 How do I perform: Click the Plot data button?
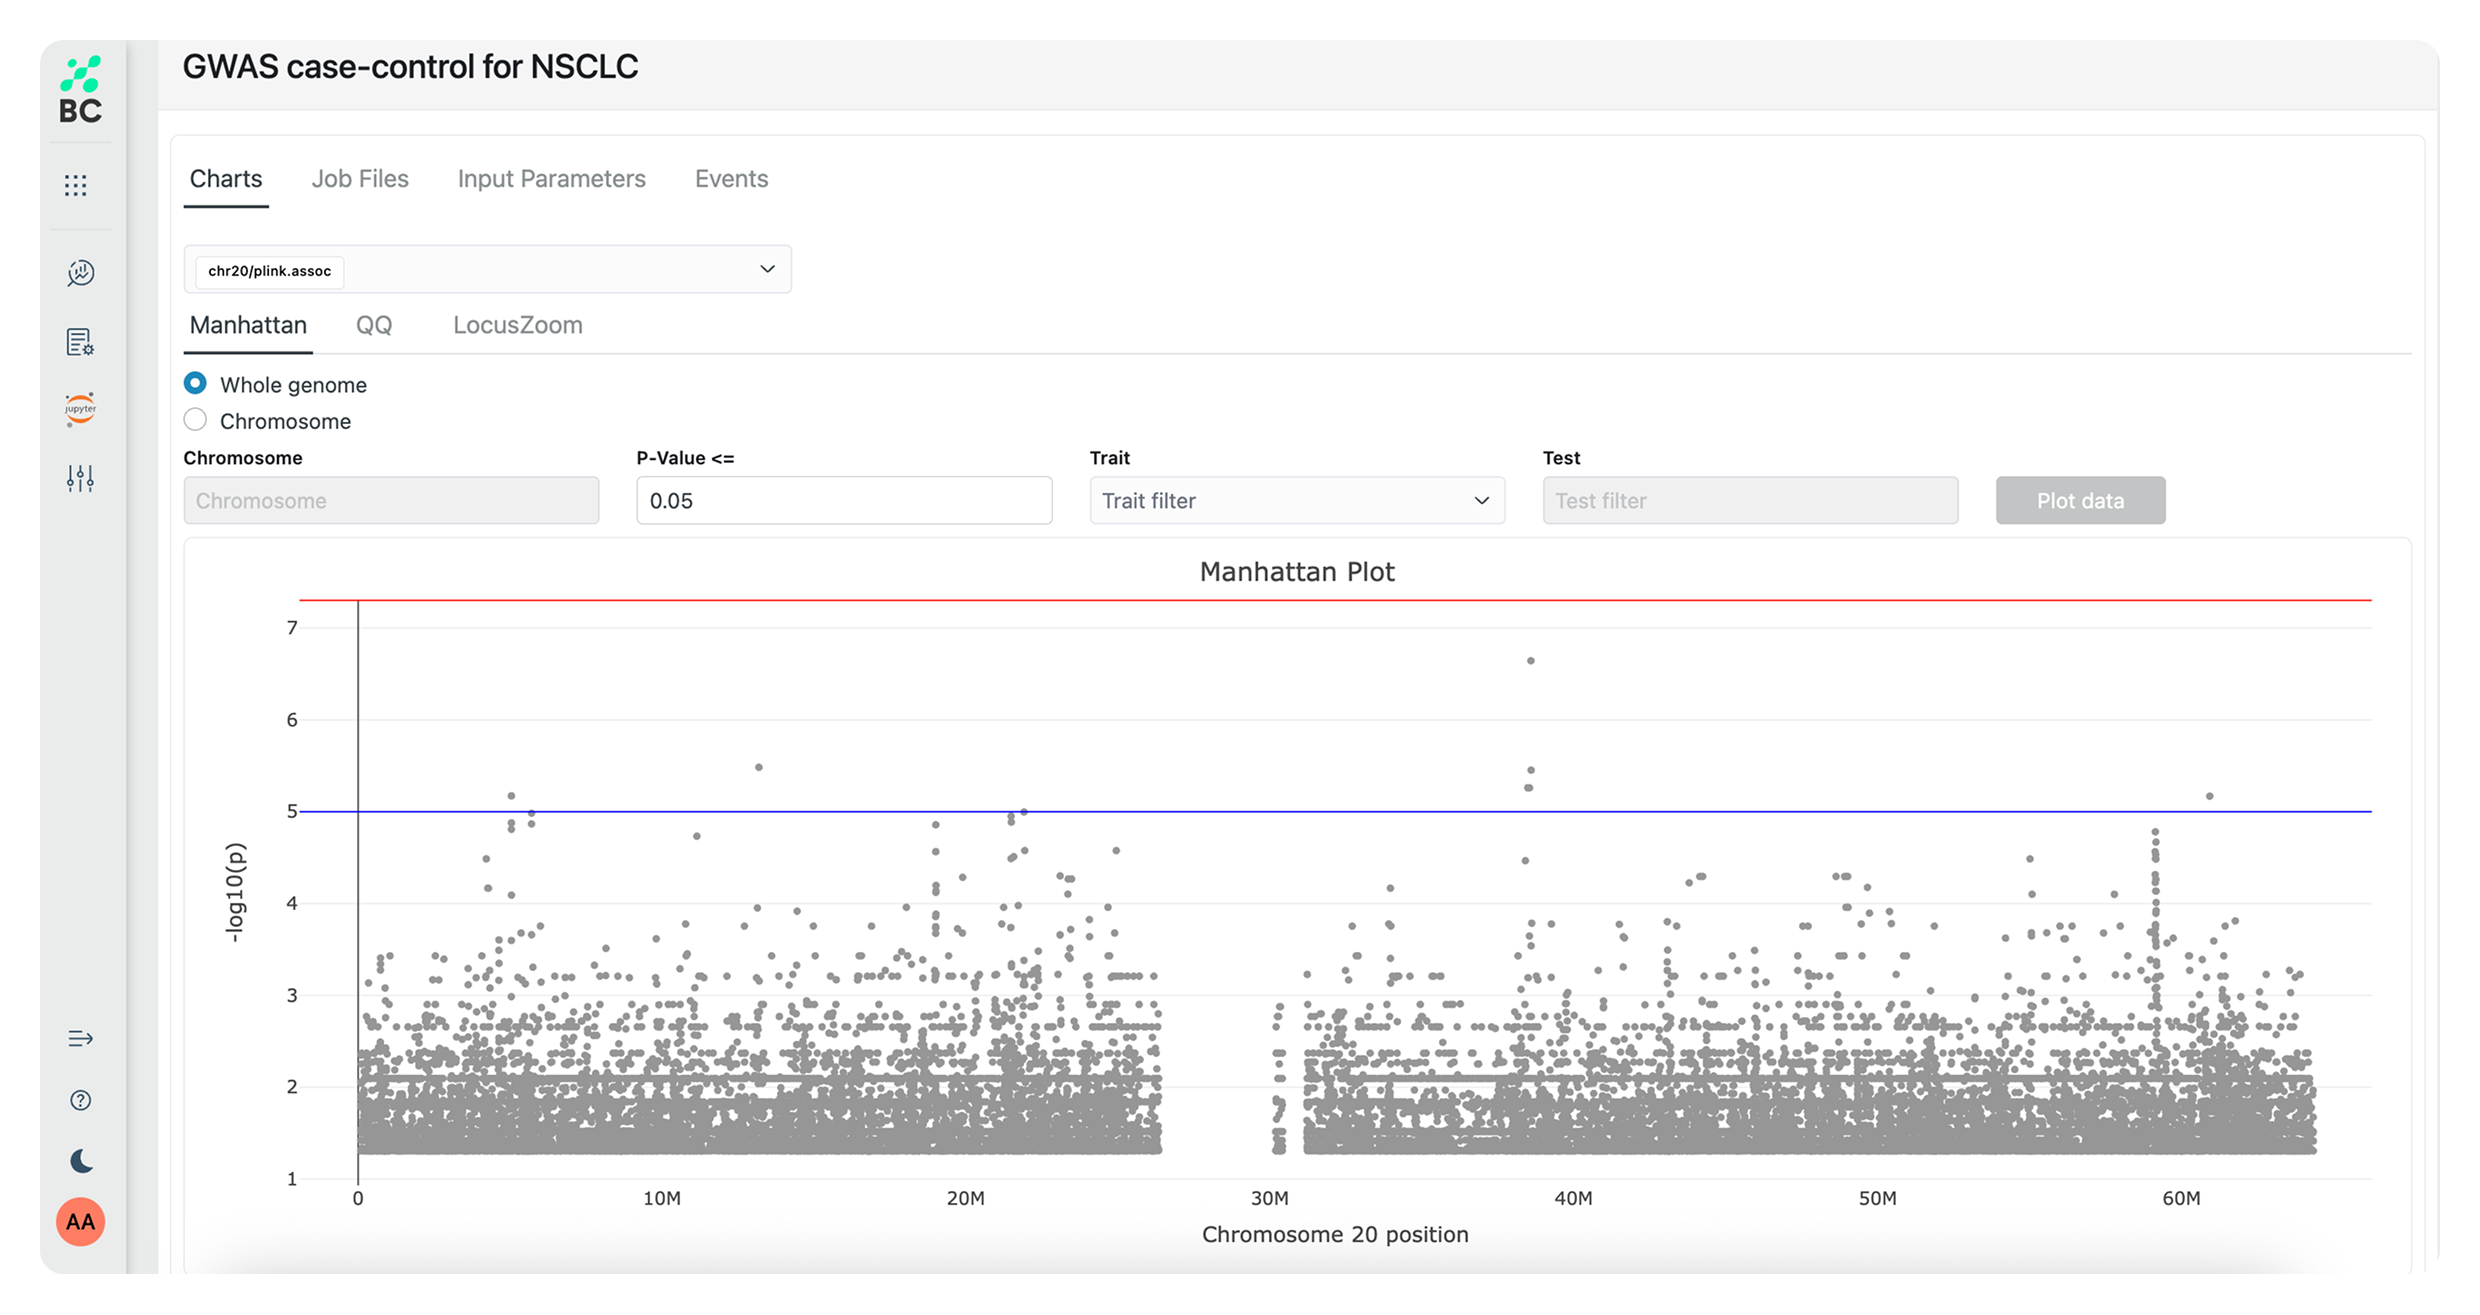click(x=2080, y=500)
